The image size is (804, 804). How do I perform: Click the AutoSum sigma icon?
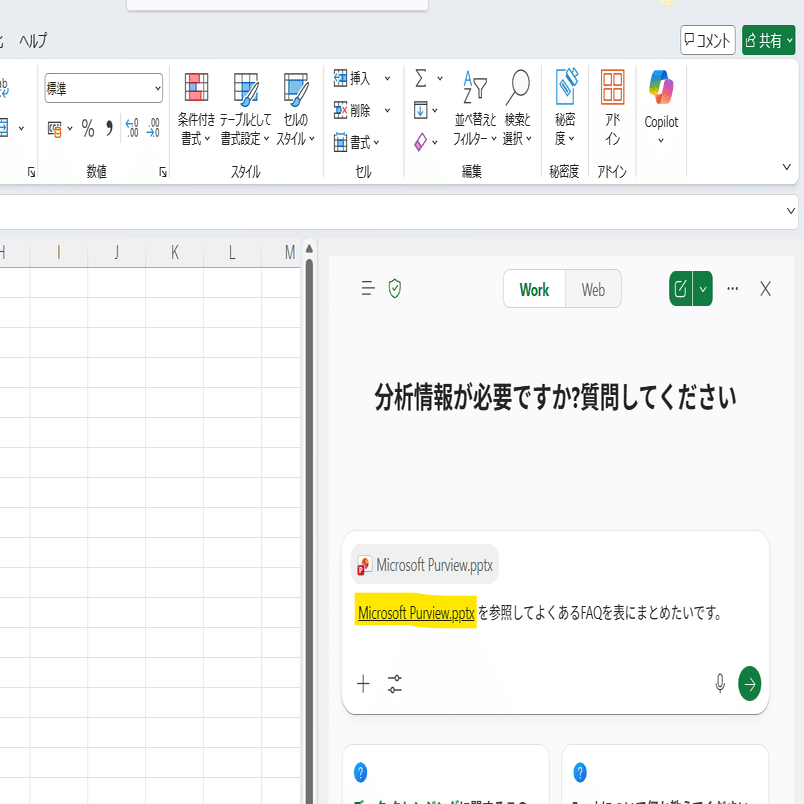(x=420, y=78)
